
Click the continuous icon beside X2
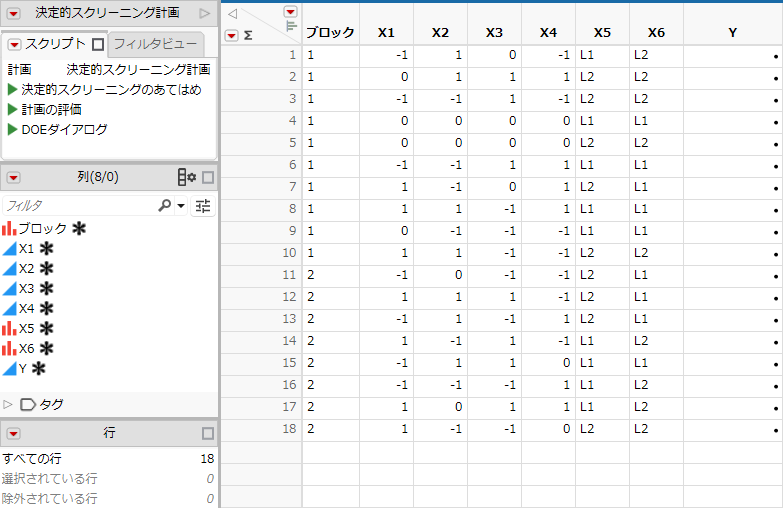pos(9,268)
